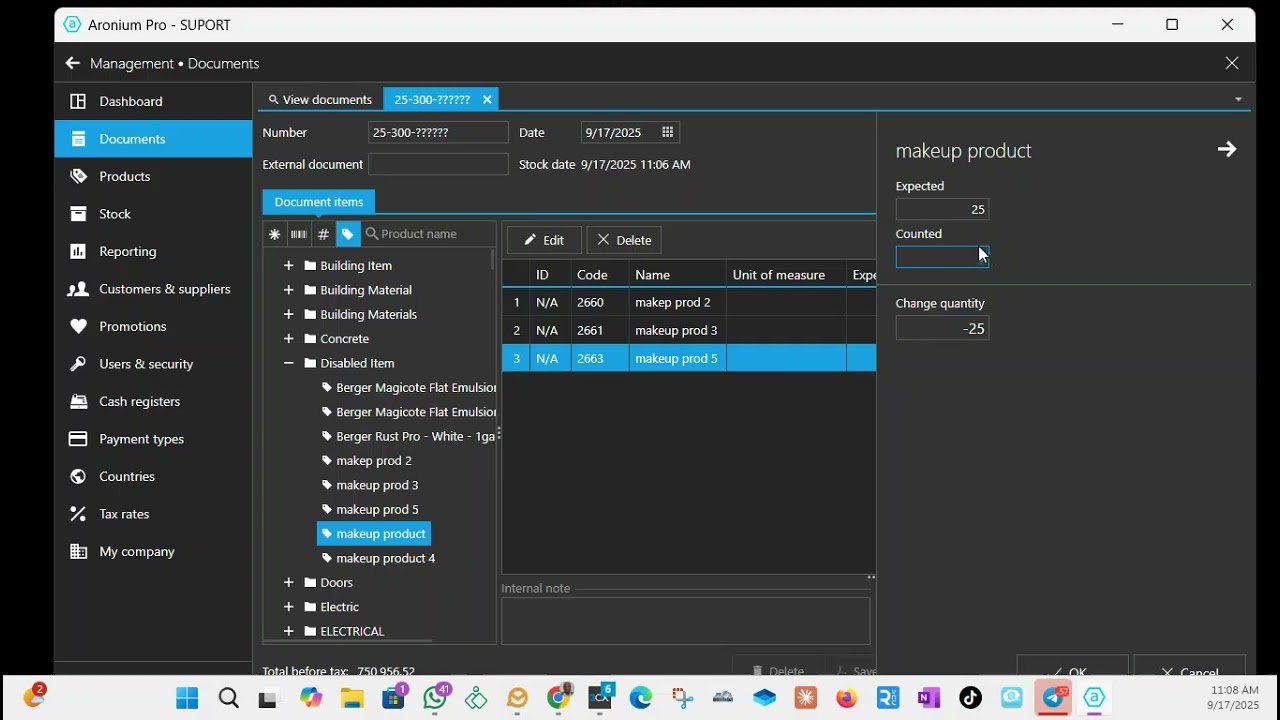Open the Products section
Image resolution: width=1280 pixels, height=720 pixels.
[153, 176]
